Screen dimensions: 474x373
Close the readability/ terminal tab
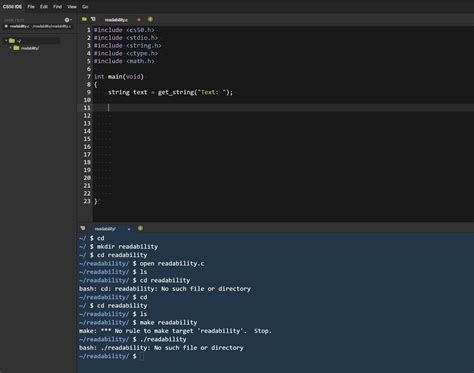(129, 229)
